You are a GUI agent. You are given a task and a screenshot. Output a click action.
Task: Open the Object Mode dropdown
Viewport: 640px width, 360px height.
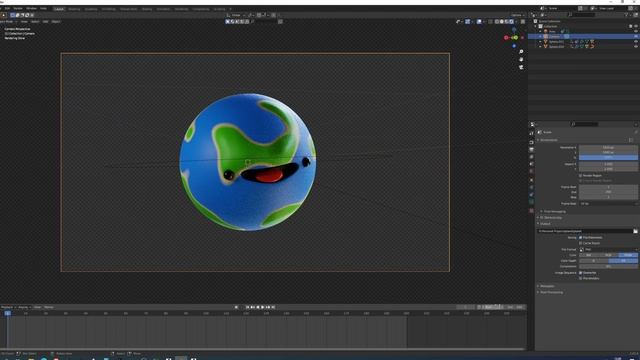[7, 21]
